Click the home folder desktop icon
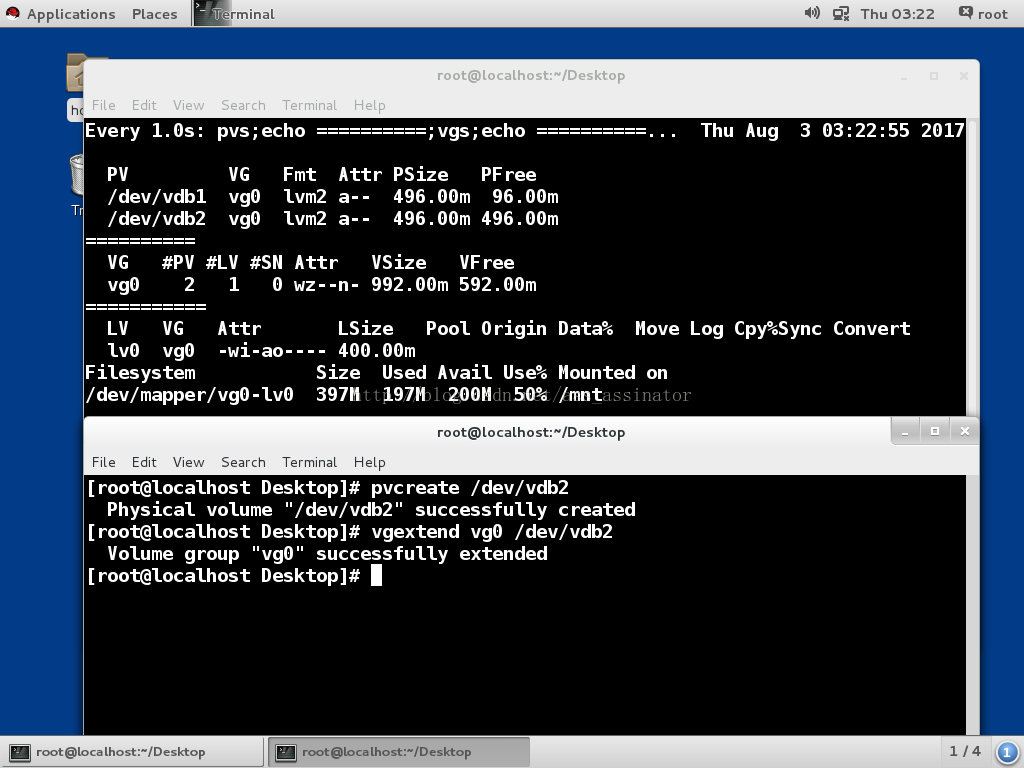This screenshot has height=768, width=1024. [76, 73]
